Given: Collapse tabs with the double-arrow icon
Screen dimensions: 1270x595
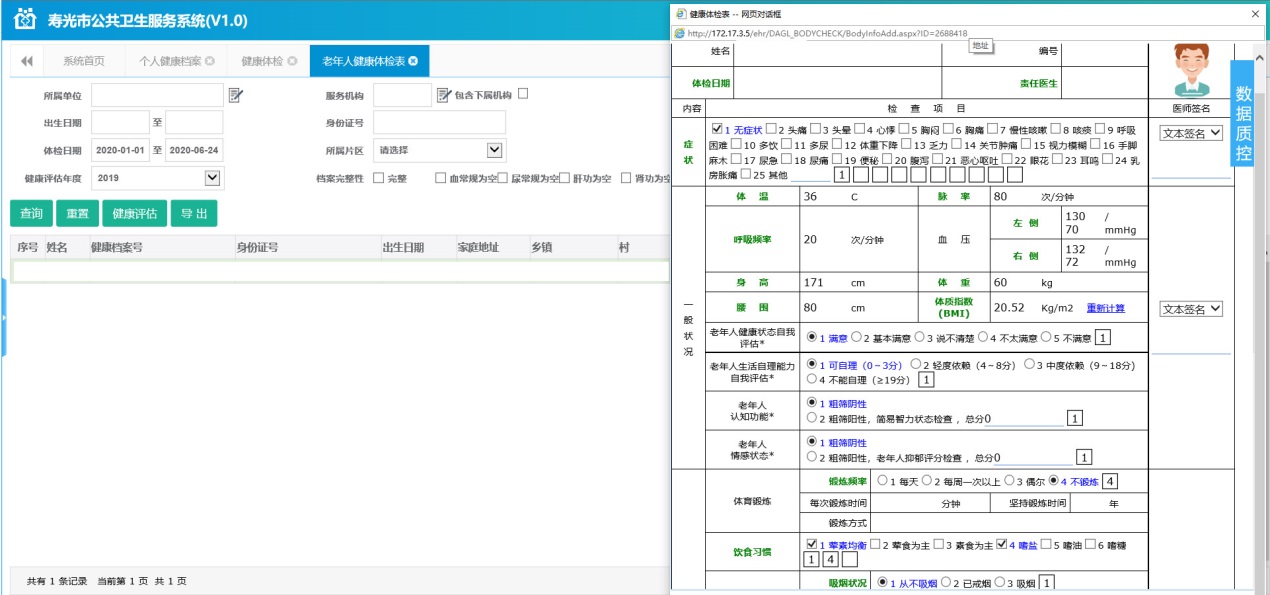Looking at the screenshot, I should (x=26, y=61).
